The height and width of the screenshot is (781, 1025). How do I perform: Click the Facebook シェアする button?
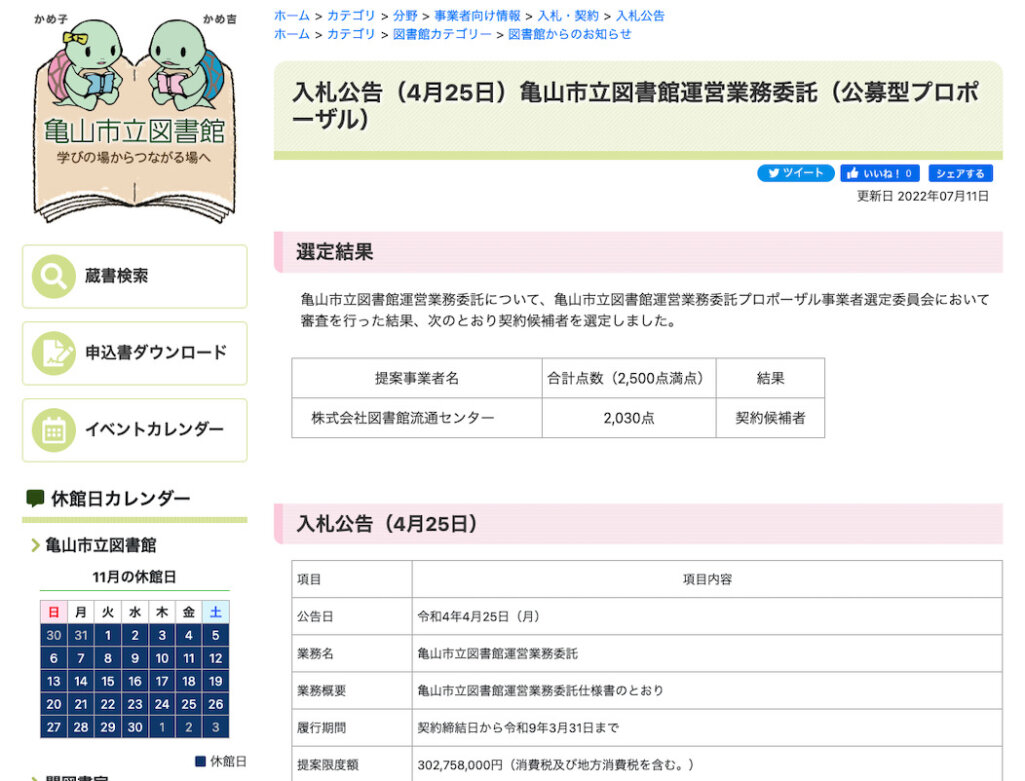(960, 173)
